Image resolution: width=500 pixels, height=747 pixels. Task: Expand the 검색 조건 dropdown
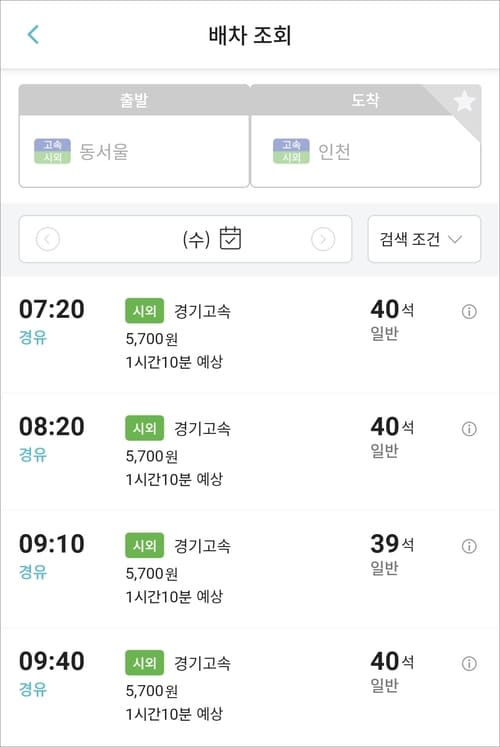pyautogui.click(x=424, y=239)
